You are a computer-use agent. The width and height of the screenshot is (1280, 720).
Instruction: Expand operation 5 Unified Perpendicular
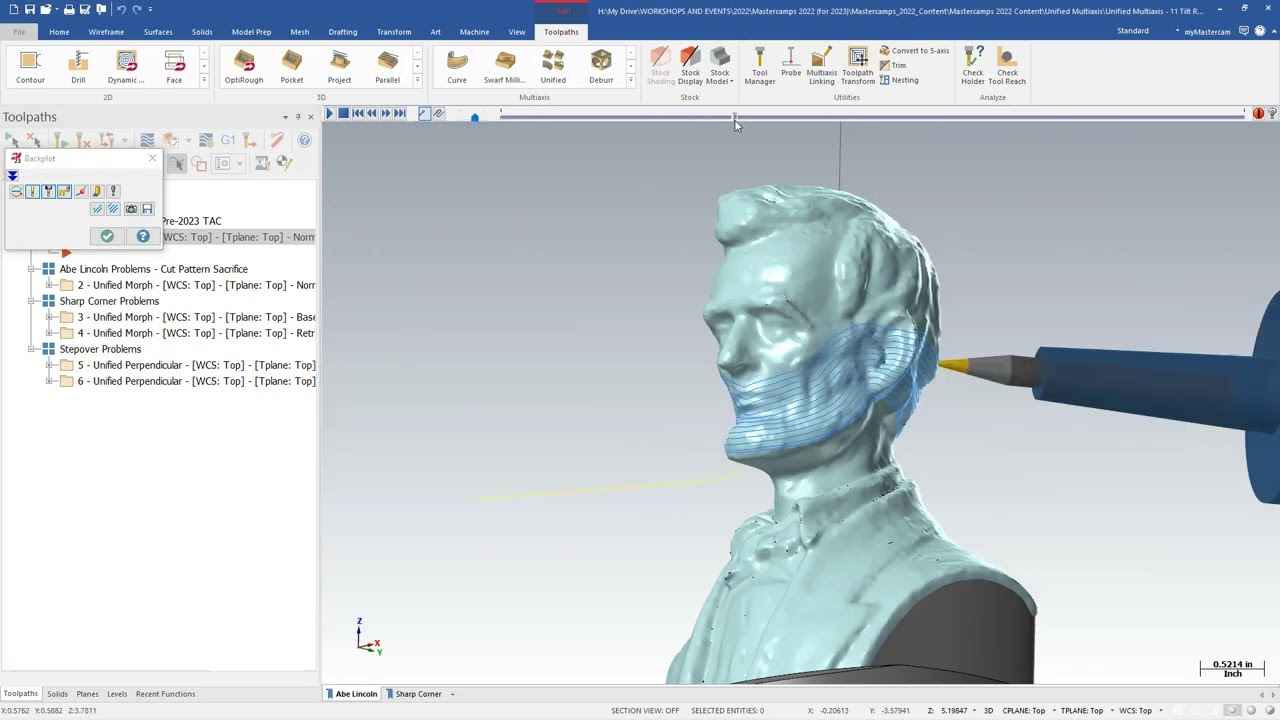[x=50, y=365]
